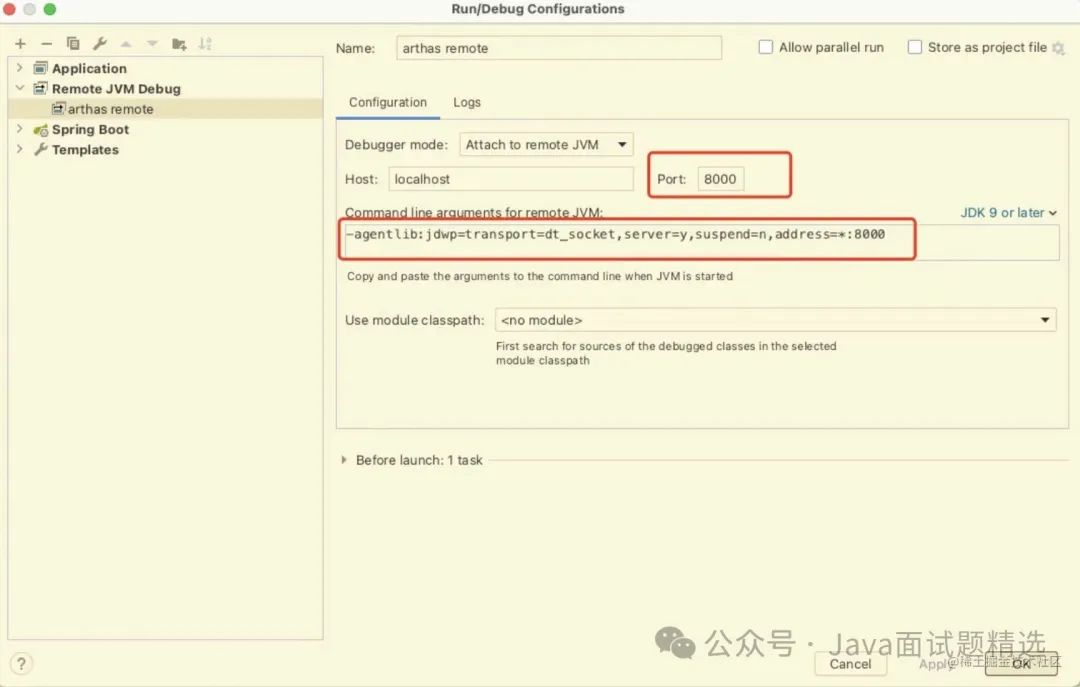The width and height of the screenshot is (1080, 687).
Task: Click the Name field containing arthas remote
Action: [x=559, y=48]
